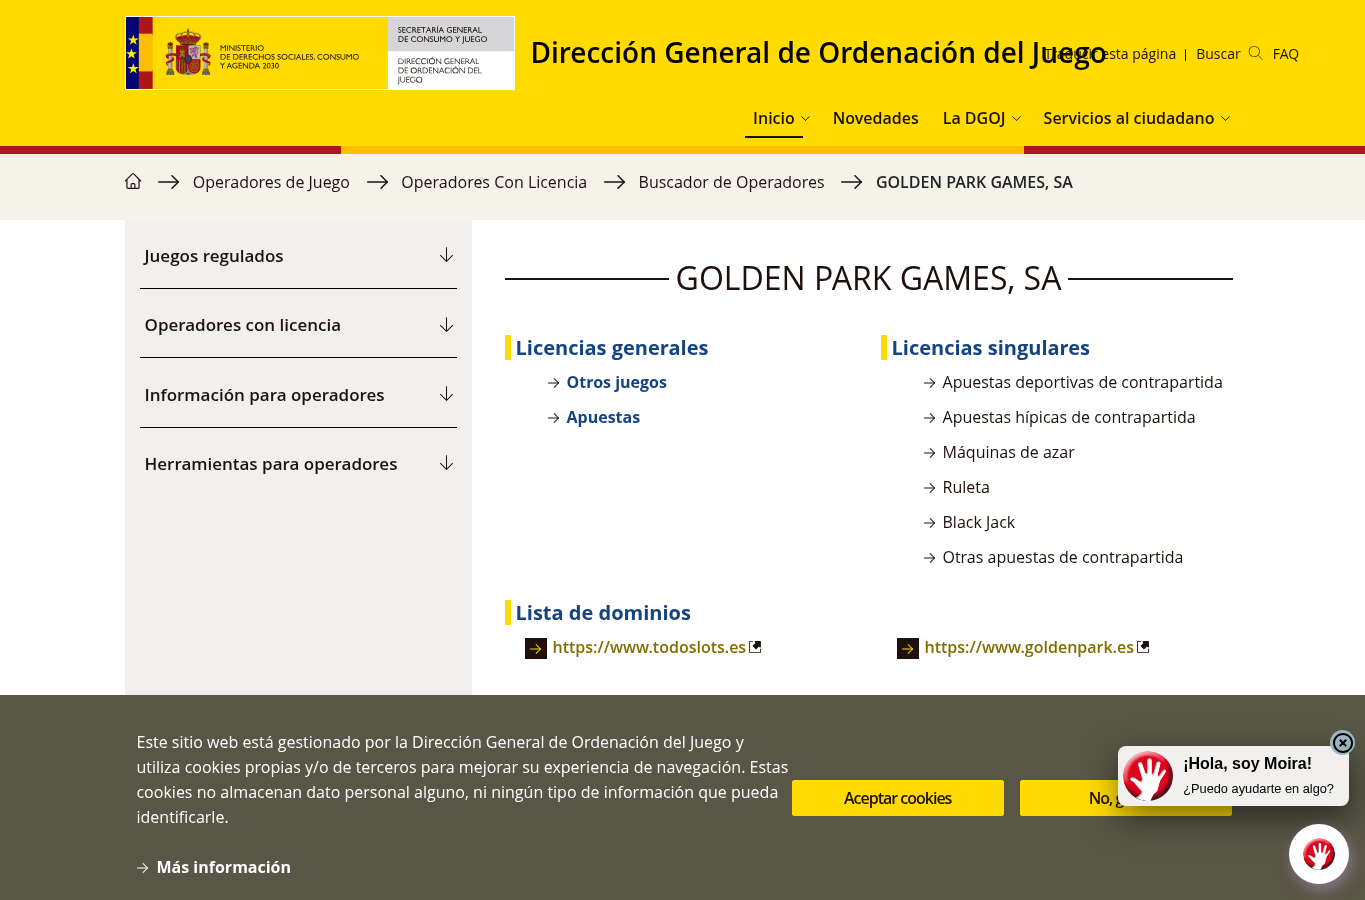Open Moira chatbot hand icon
This screenshot has height=900, width=1365.
click(x=1318, y=854)
